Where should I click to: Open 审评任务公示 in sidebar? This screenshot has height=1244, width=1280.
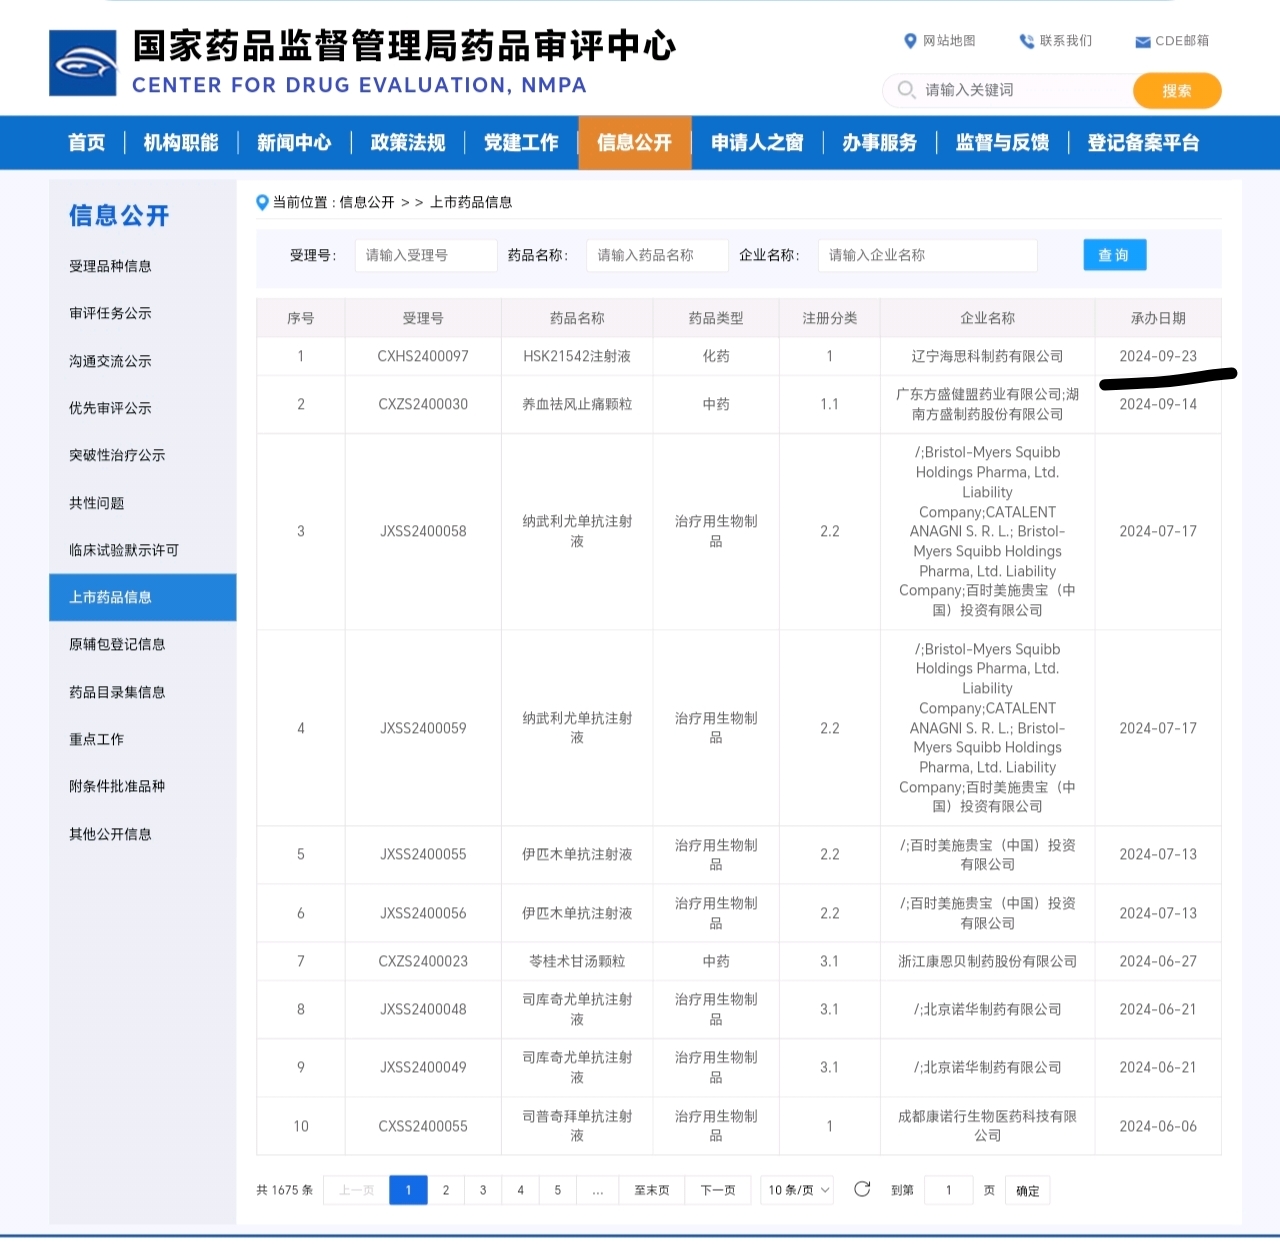[x=110, y=313]
